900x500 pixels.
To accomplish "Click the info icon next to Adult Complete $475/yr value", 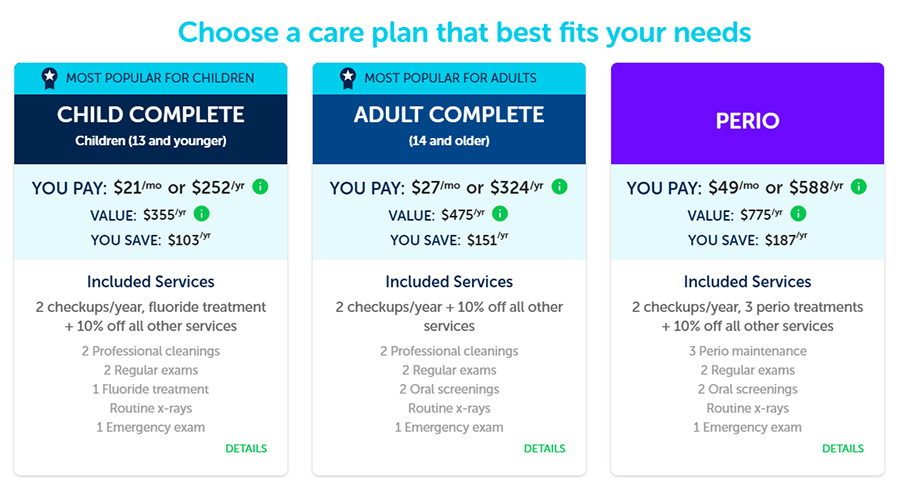I will point(500,214).
